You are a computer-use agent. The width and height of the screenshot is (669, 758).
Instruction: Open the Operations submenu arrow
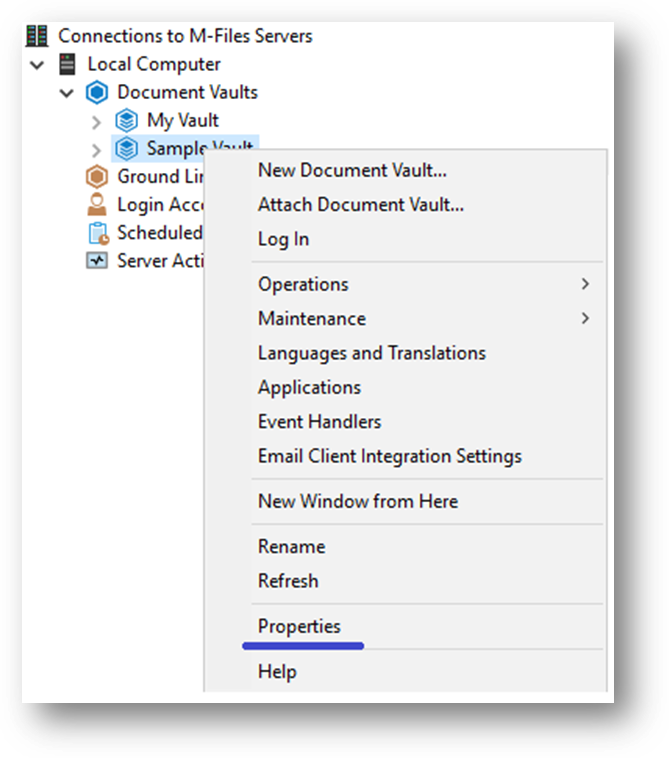coord(585,284)
